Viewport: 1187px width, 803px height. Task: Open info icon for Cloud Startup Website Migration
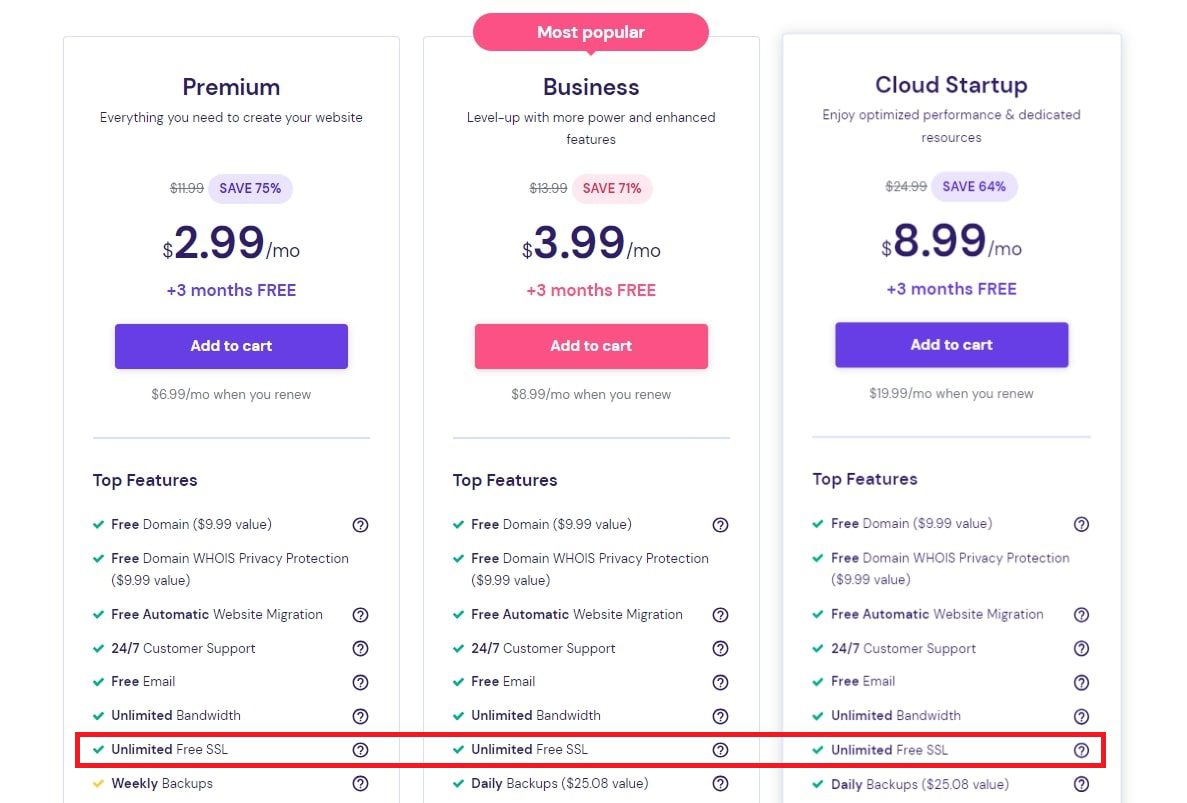click(x=1081, y=615)
